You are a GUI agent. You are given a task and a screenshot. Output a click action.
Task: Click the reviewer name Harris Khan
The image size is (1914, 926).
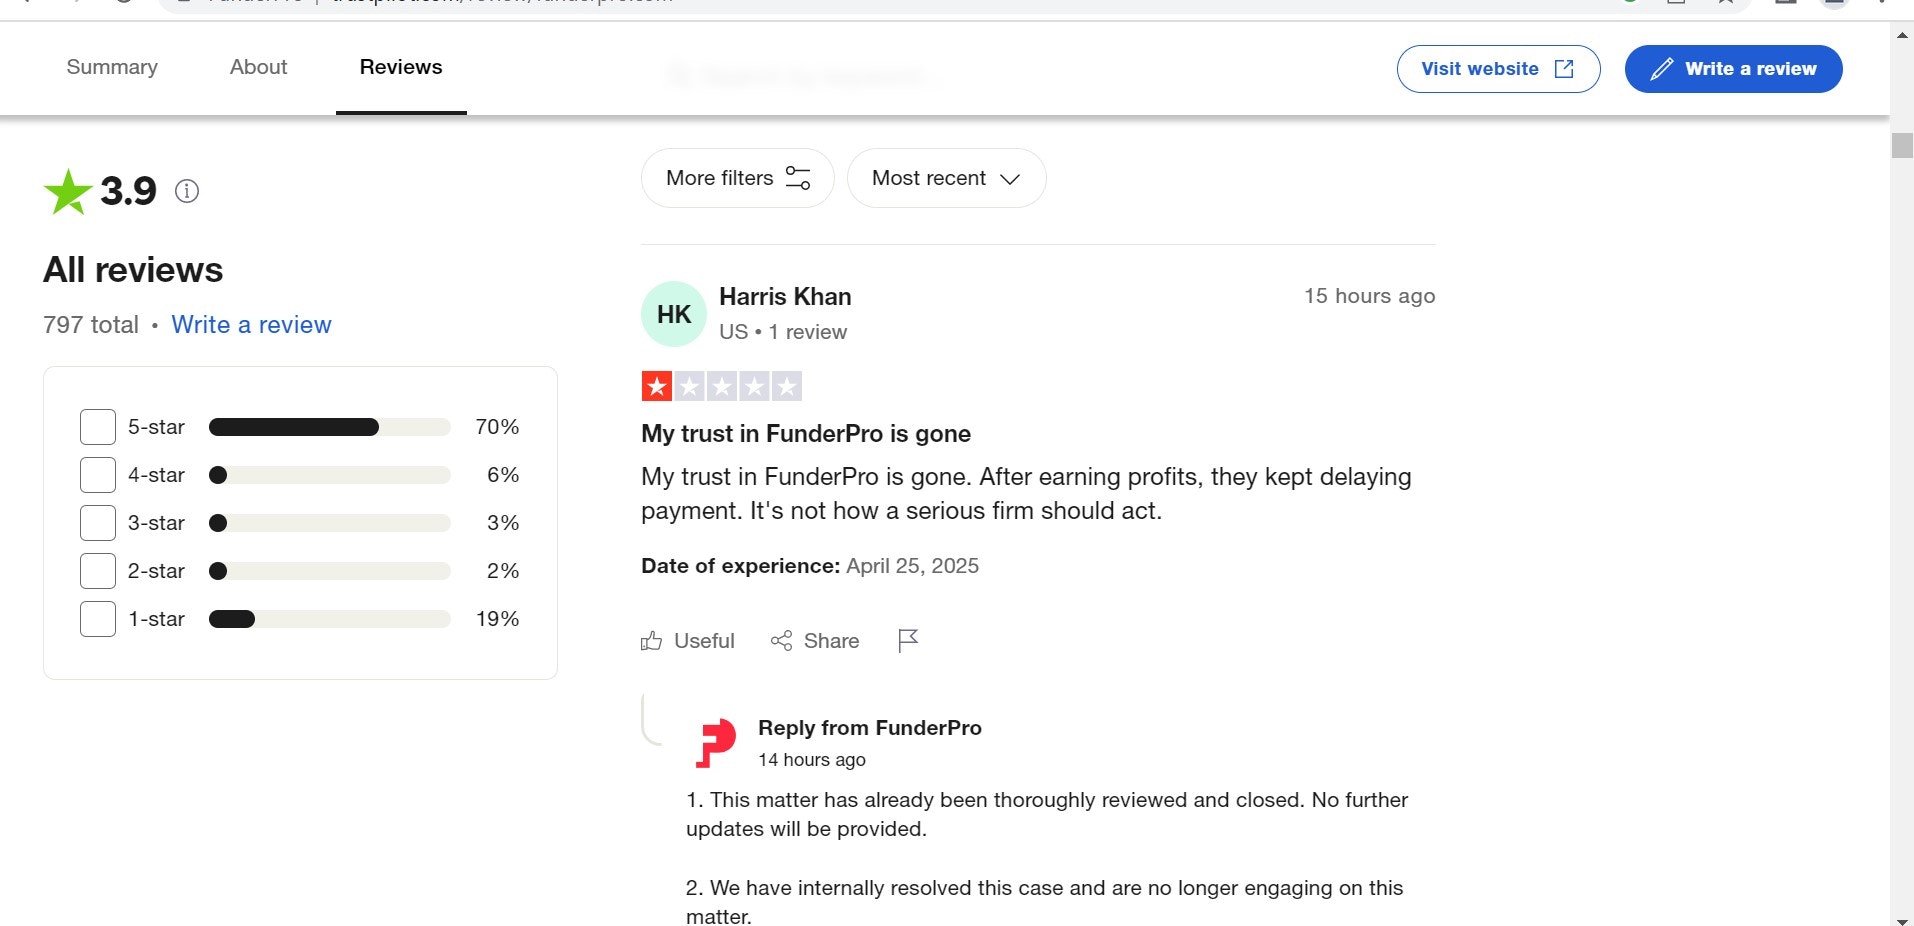click(x=785, y=297)
